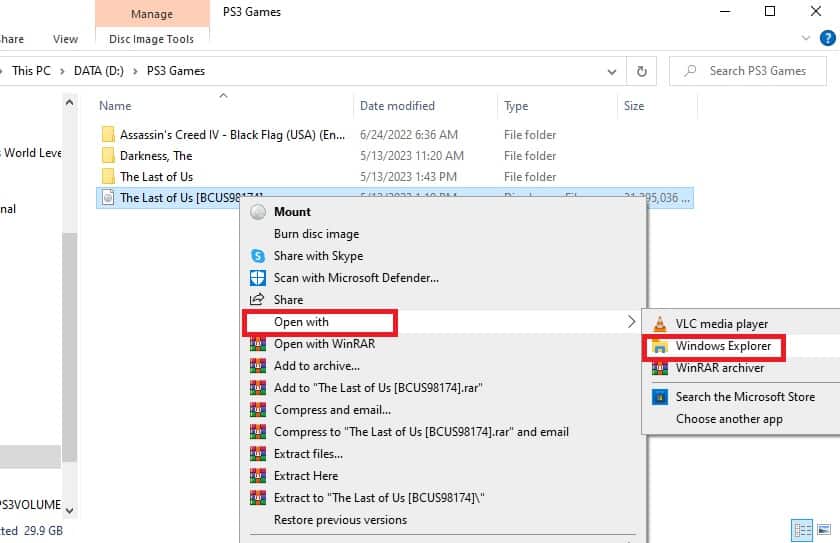Choose Extract to "The Last of Us [BCUS98174]\"
The image size is (840, 543).
click(379, 497)
